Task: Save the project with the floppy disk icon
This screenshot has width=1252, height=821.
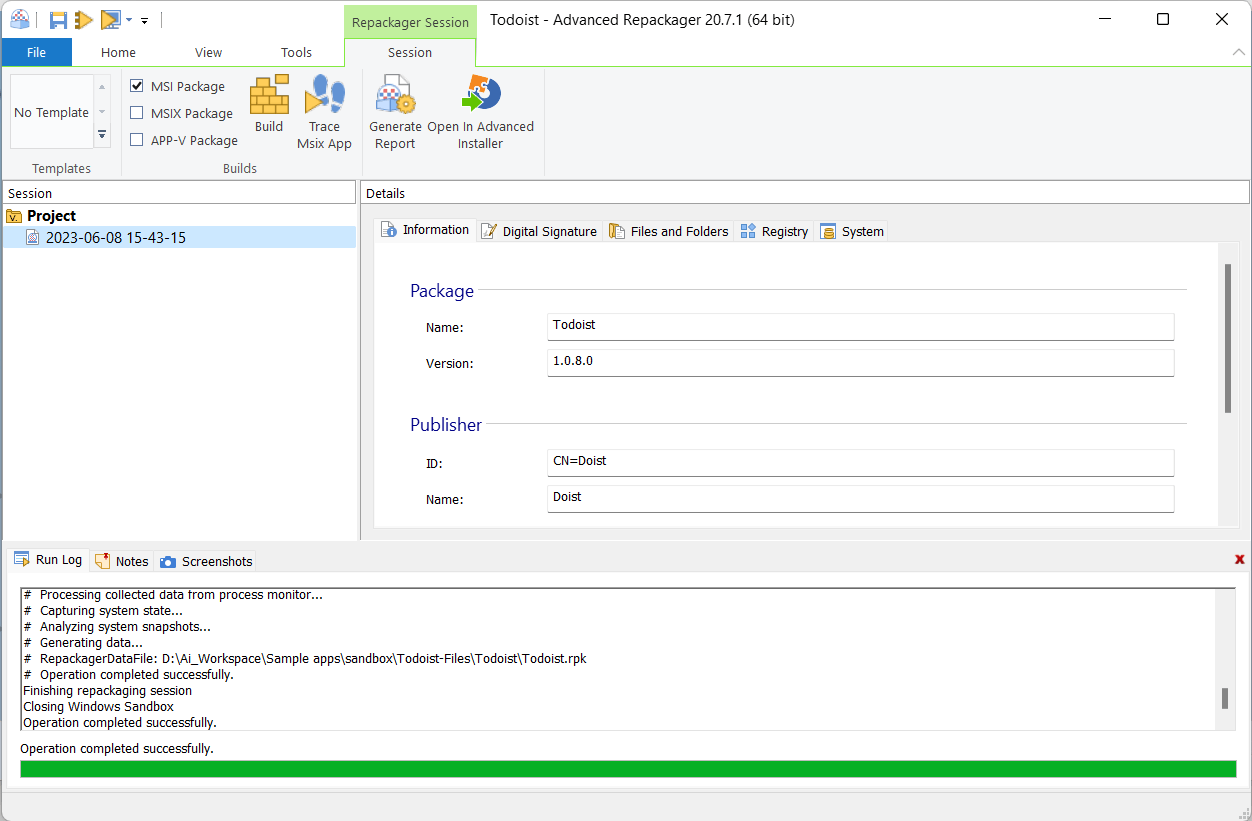Action: click(x=59, y=19)
